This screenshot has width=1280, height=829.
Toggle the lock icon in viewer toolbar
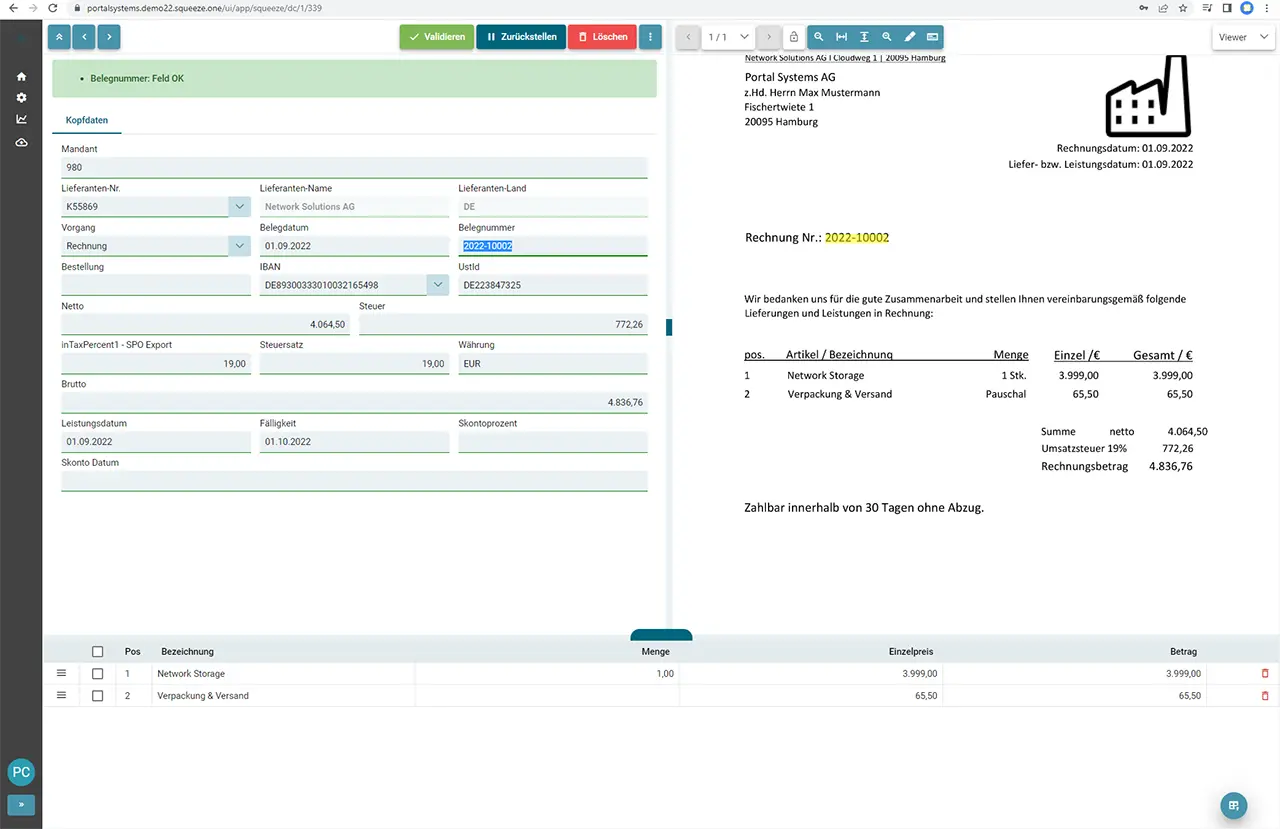coord(794,37)
